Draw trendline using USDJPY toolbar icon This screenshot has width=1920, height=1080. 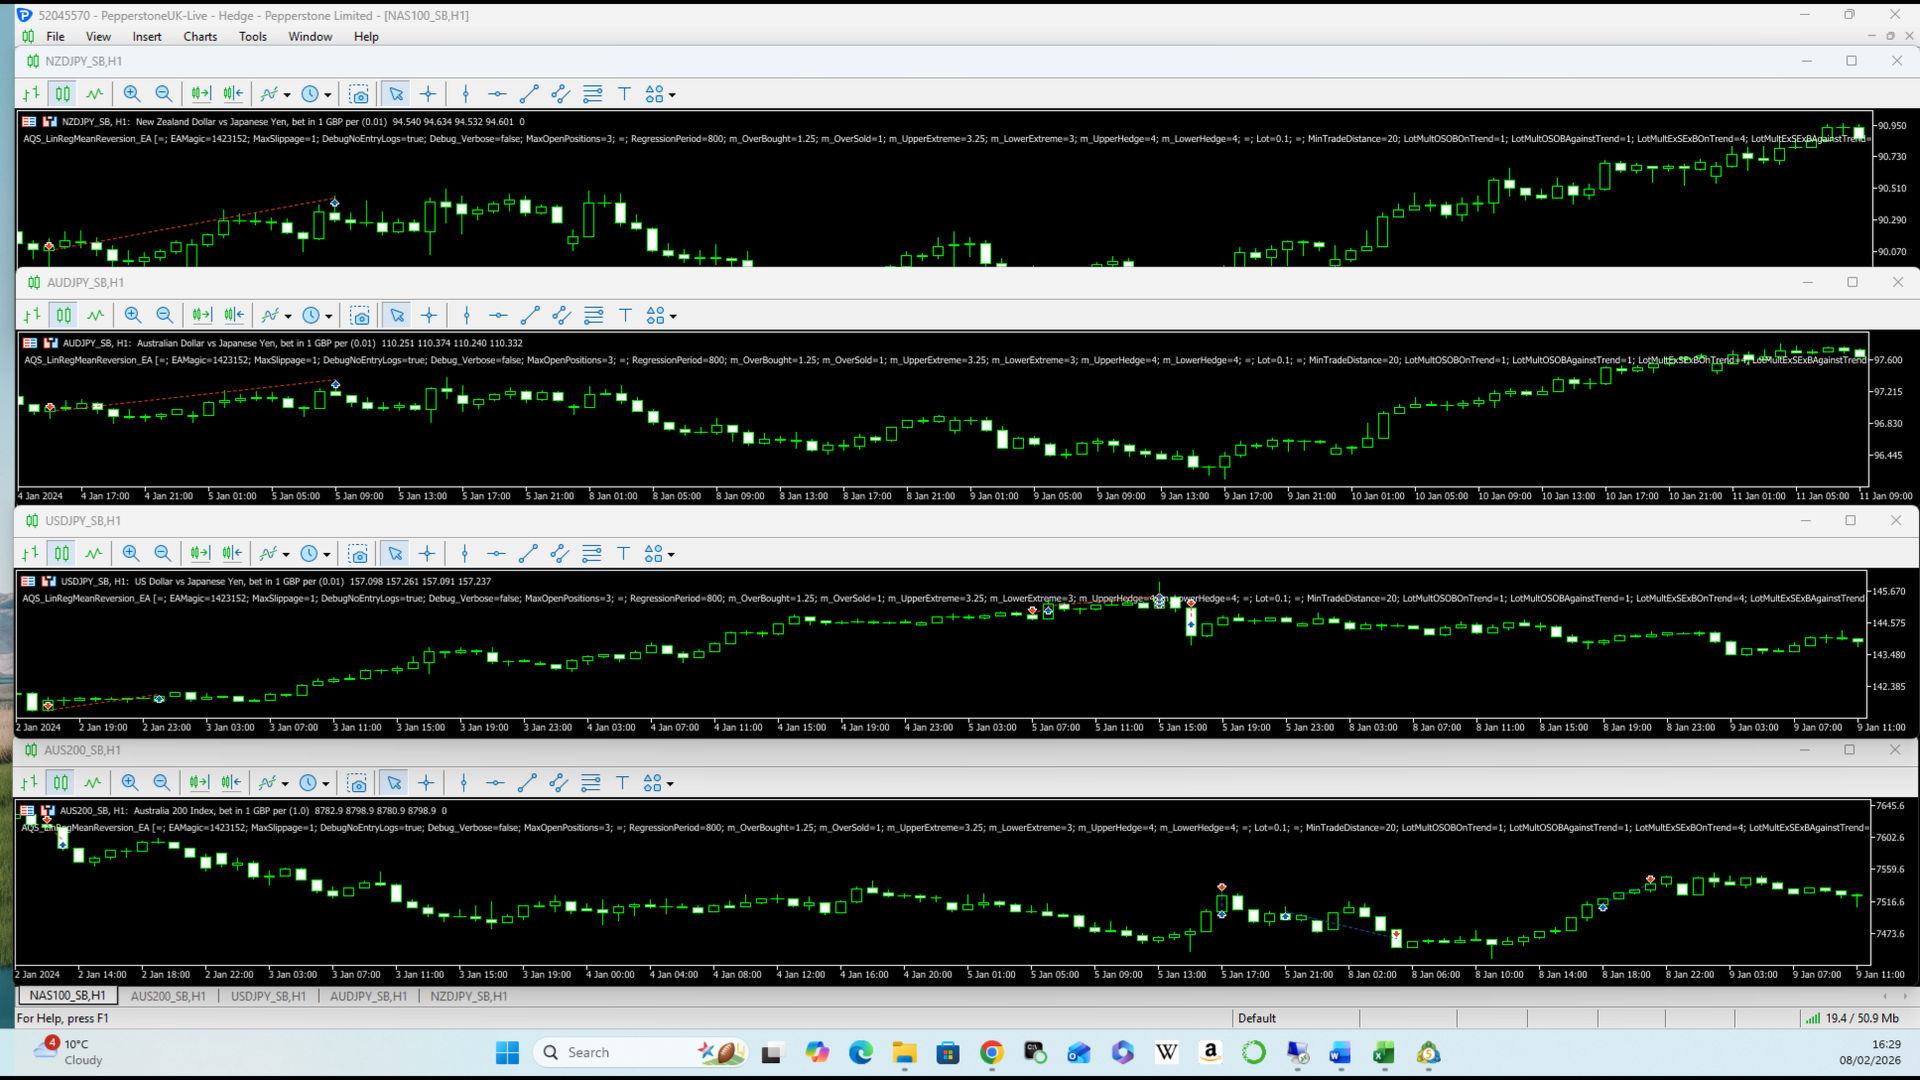[528, 554]
